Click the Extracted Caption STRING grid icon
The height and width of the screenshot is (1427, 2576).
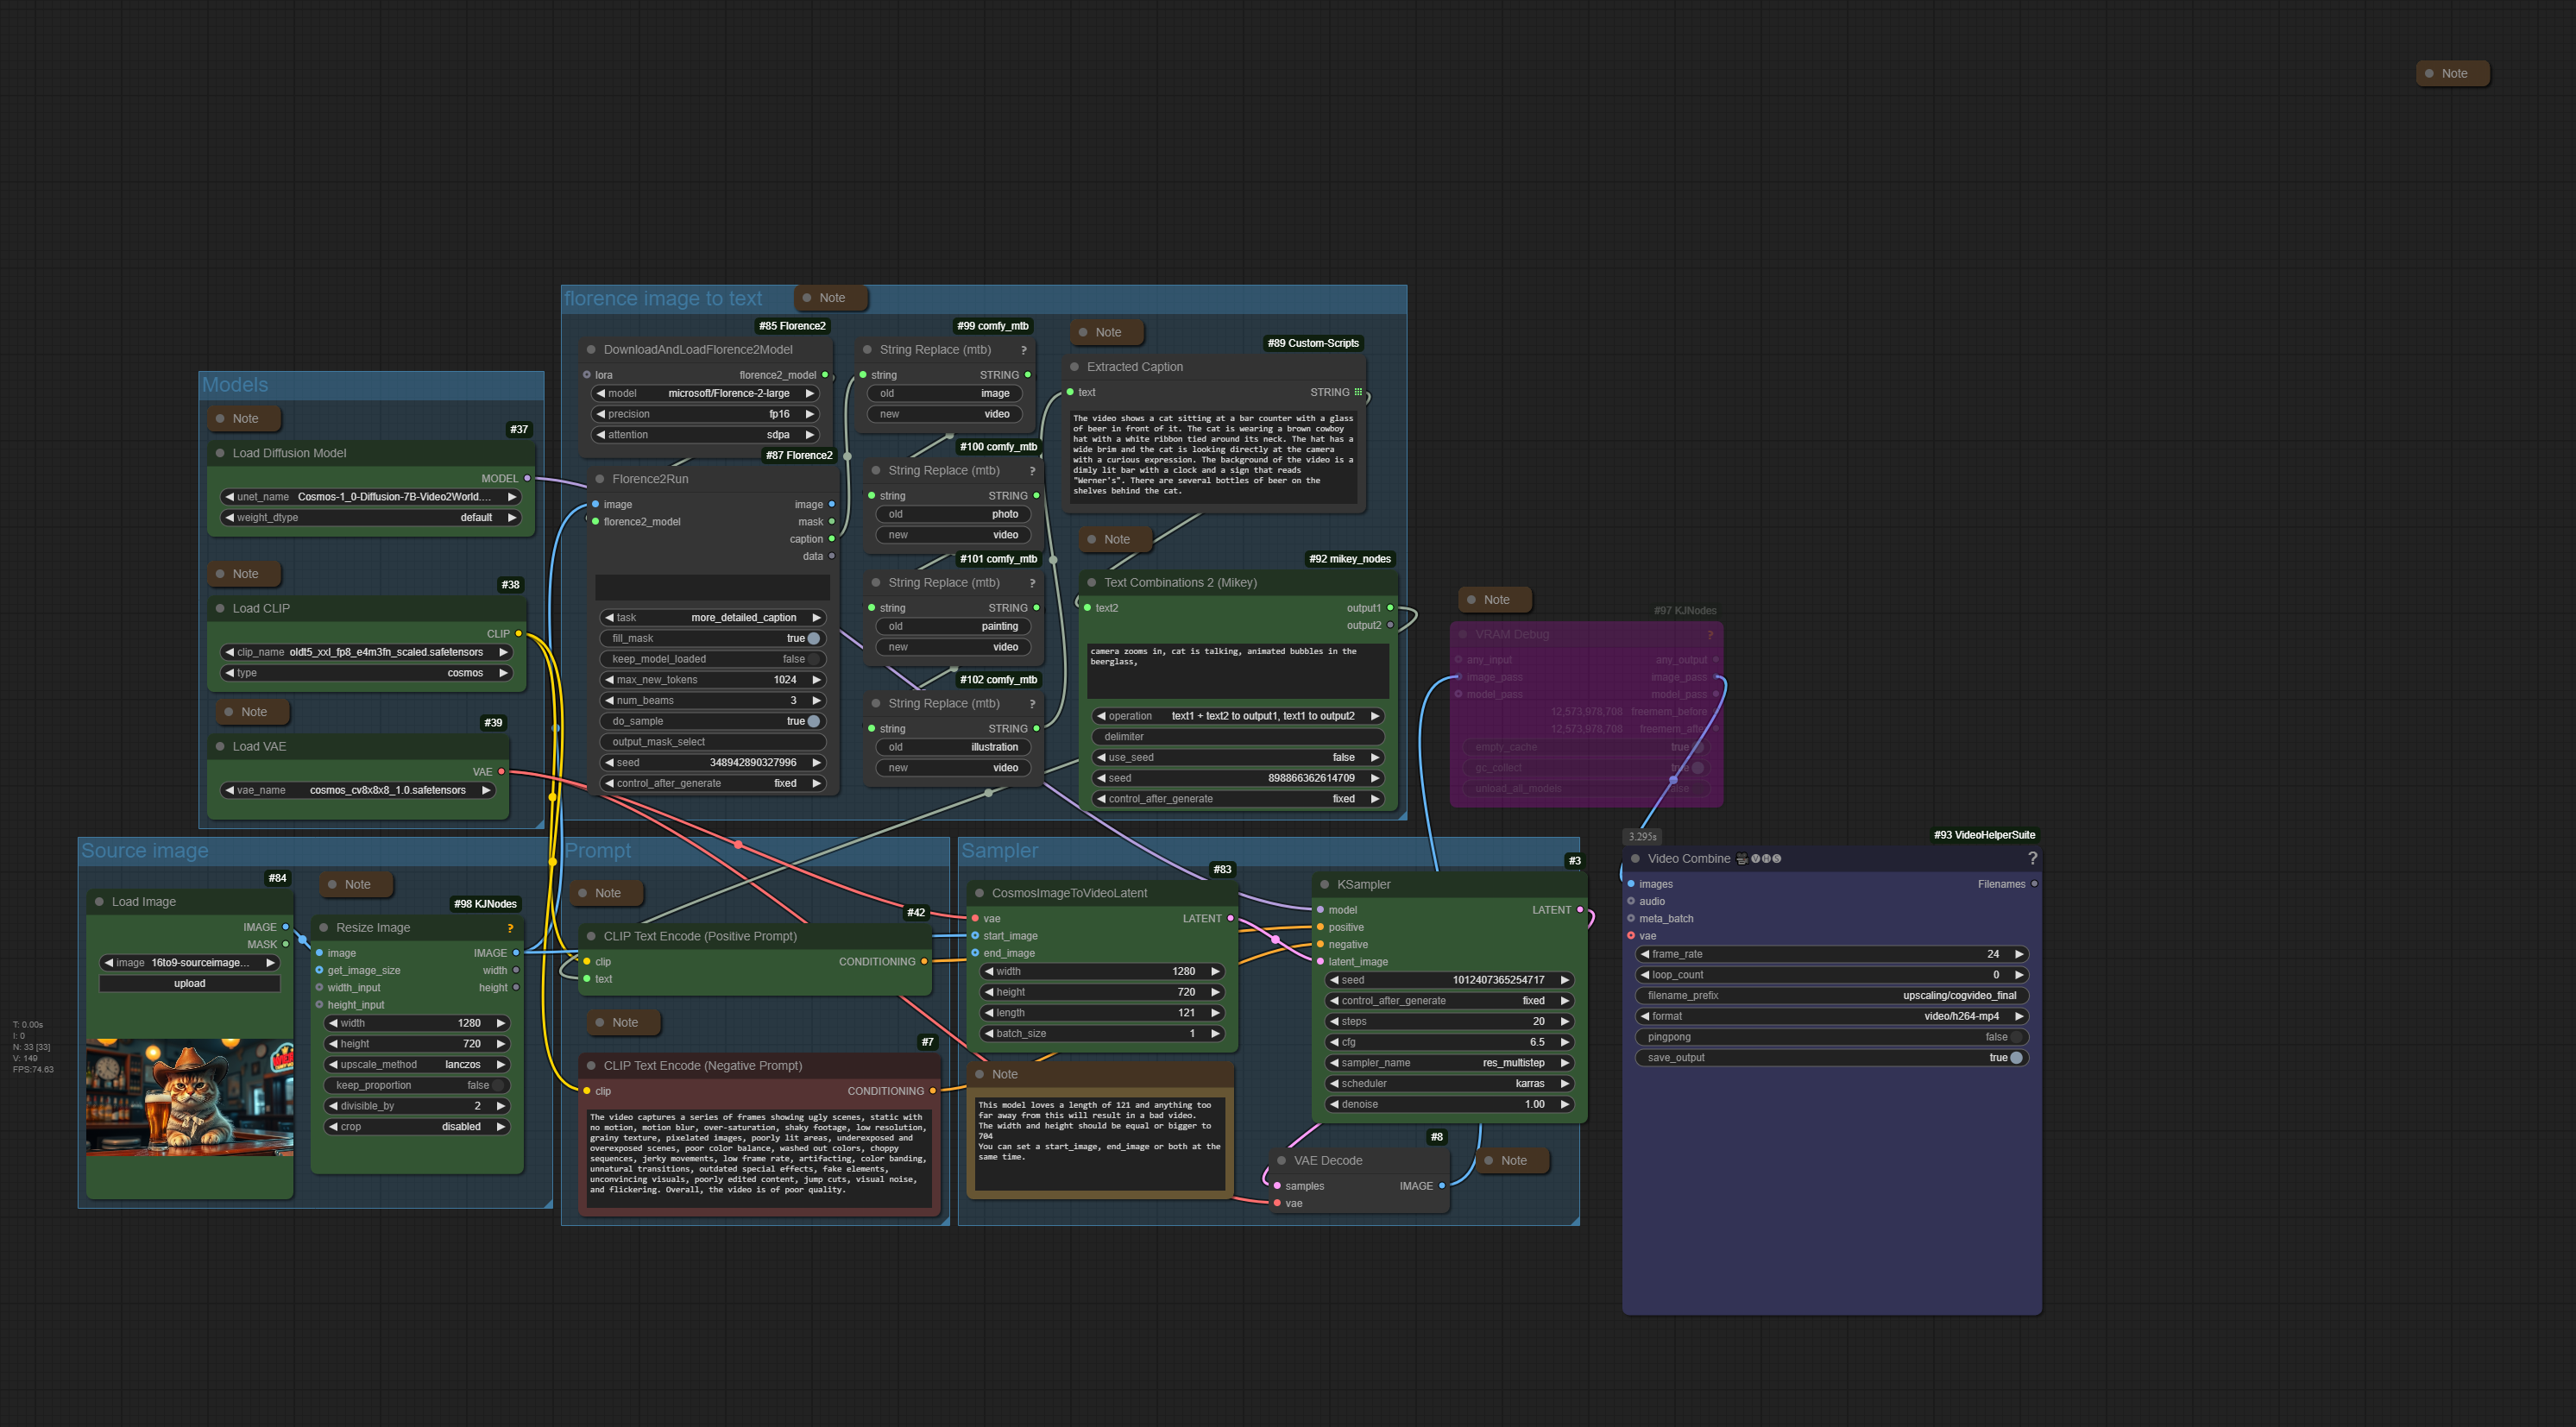pyautogui.click(x=1358, y=392)
